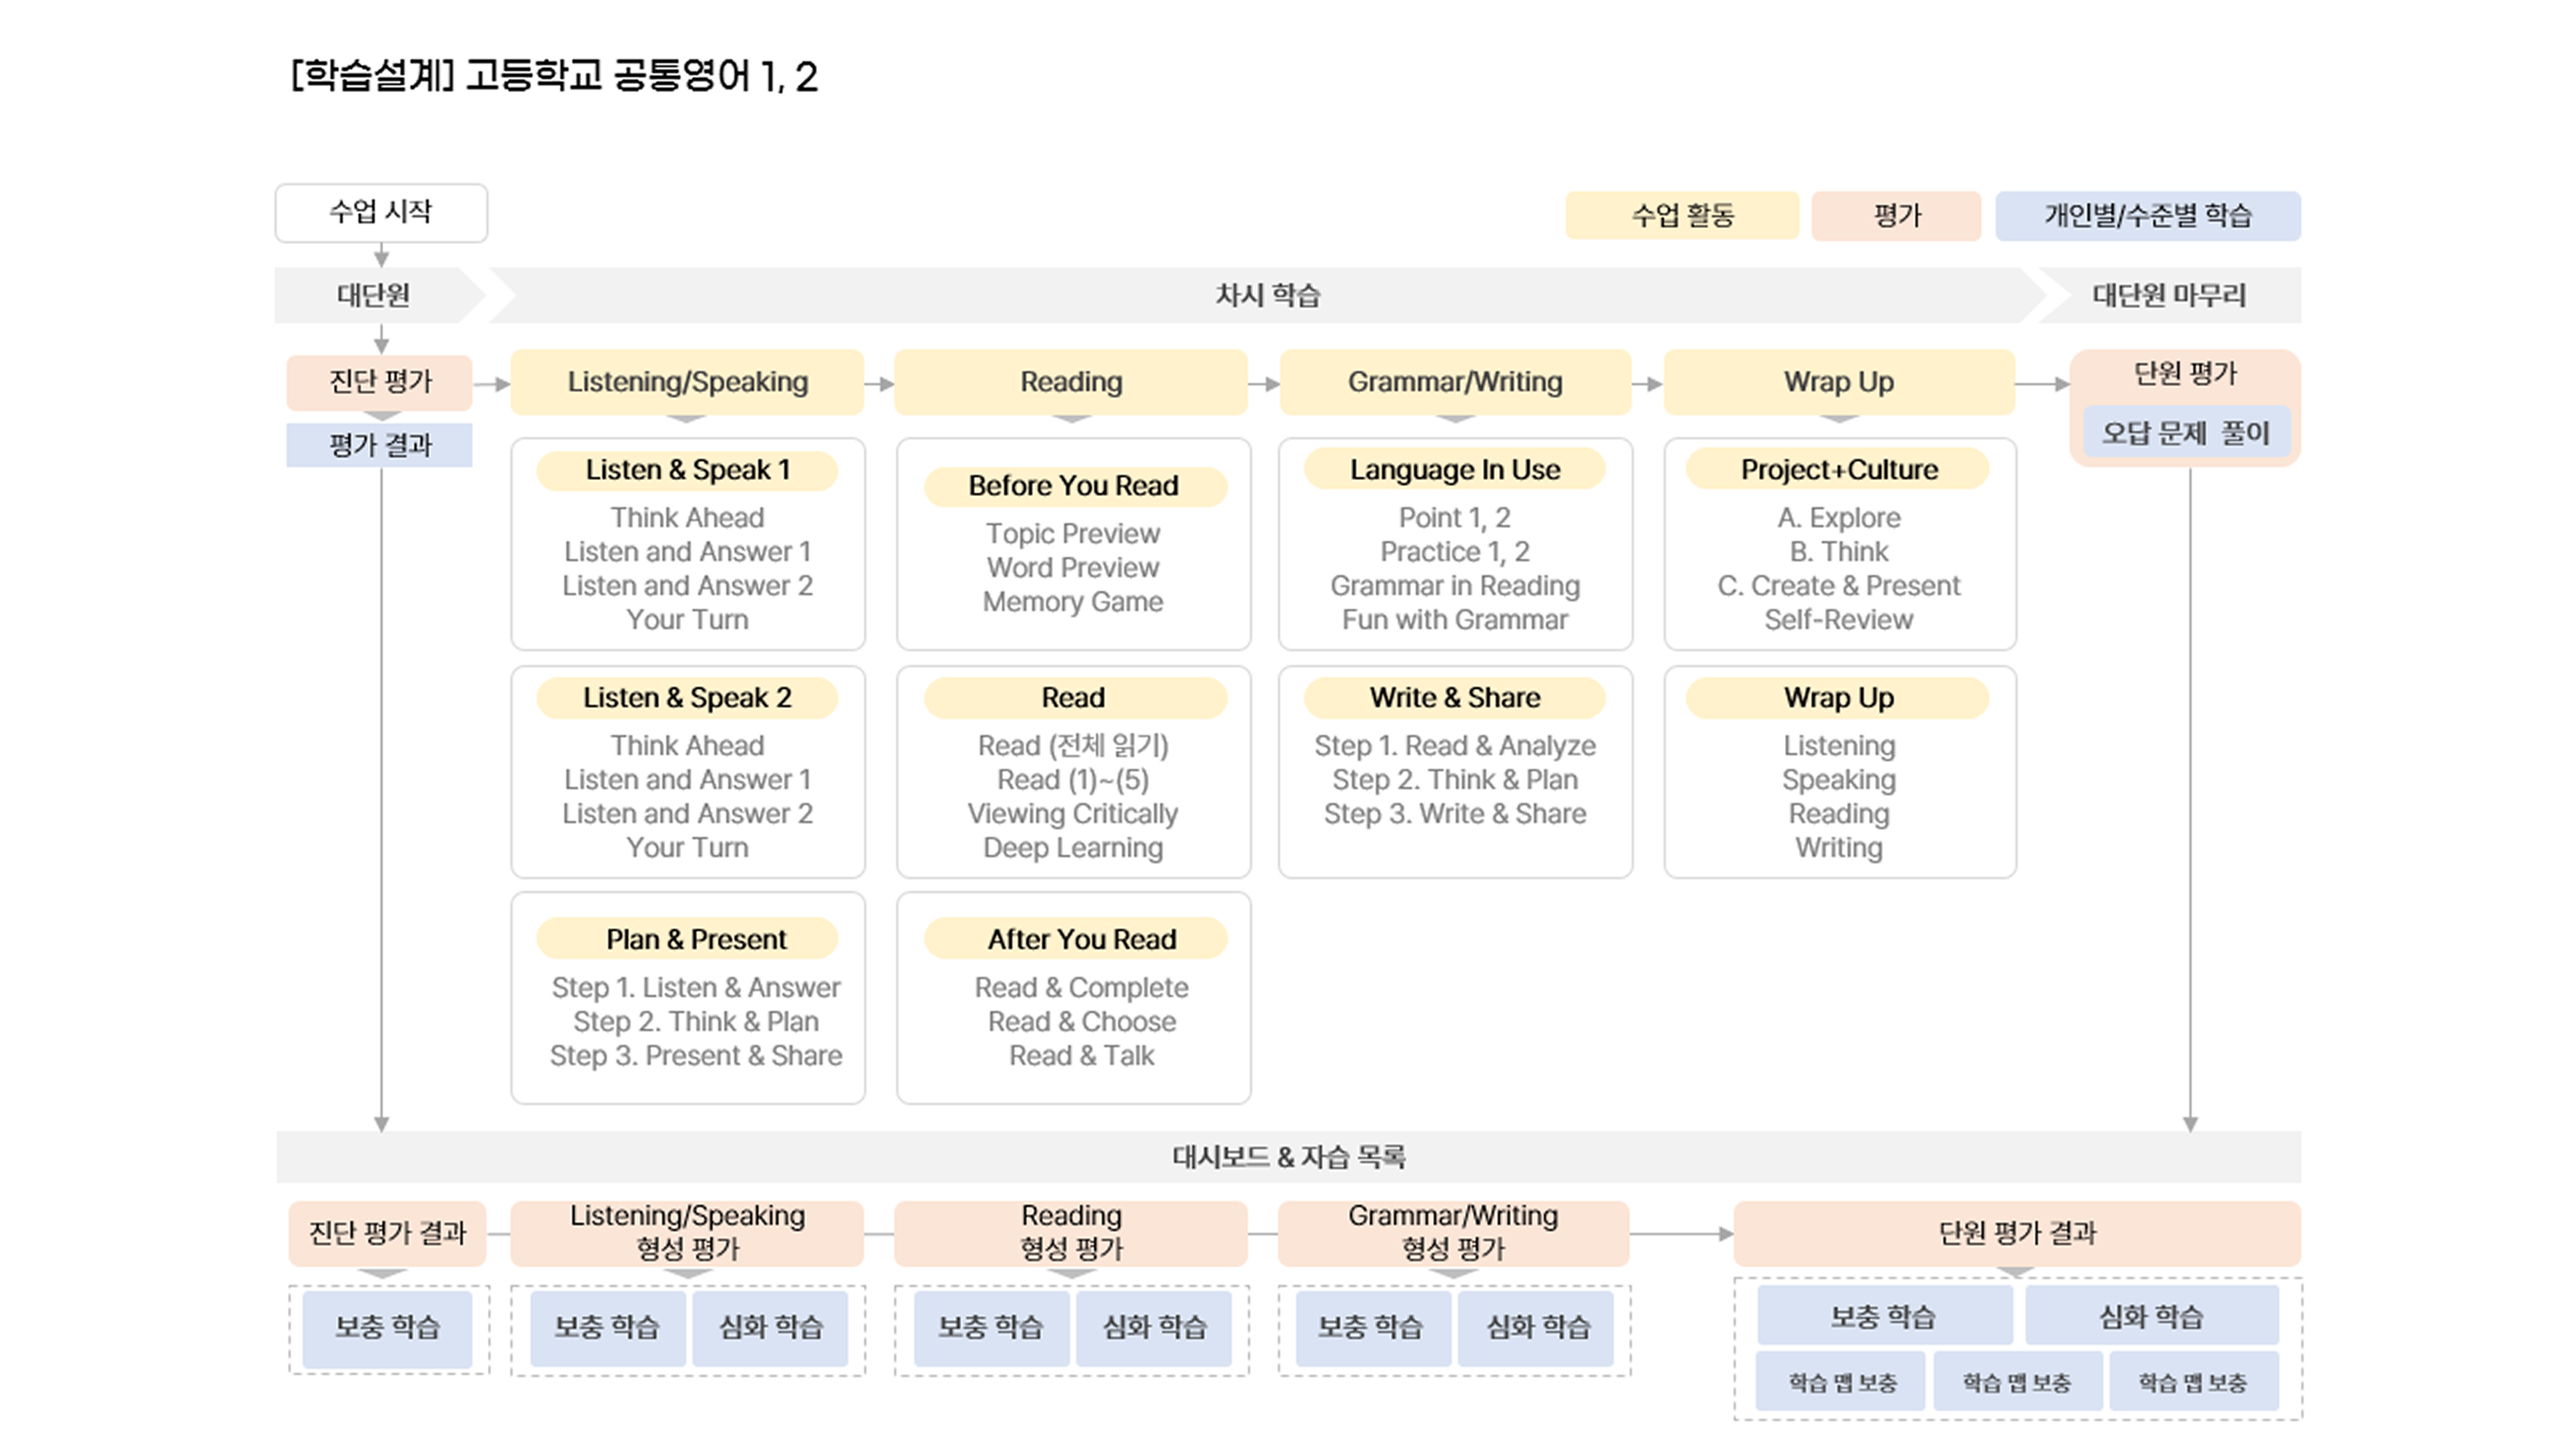Click Practice 1, 2 text
2576x1449 pixels.
[x=1455, y=552]
